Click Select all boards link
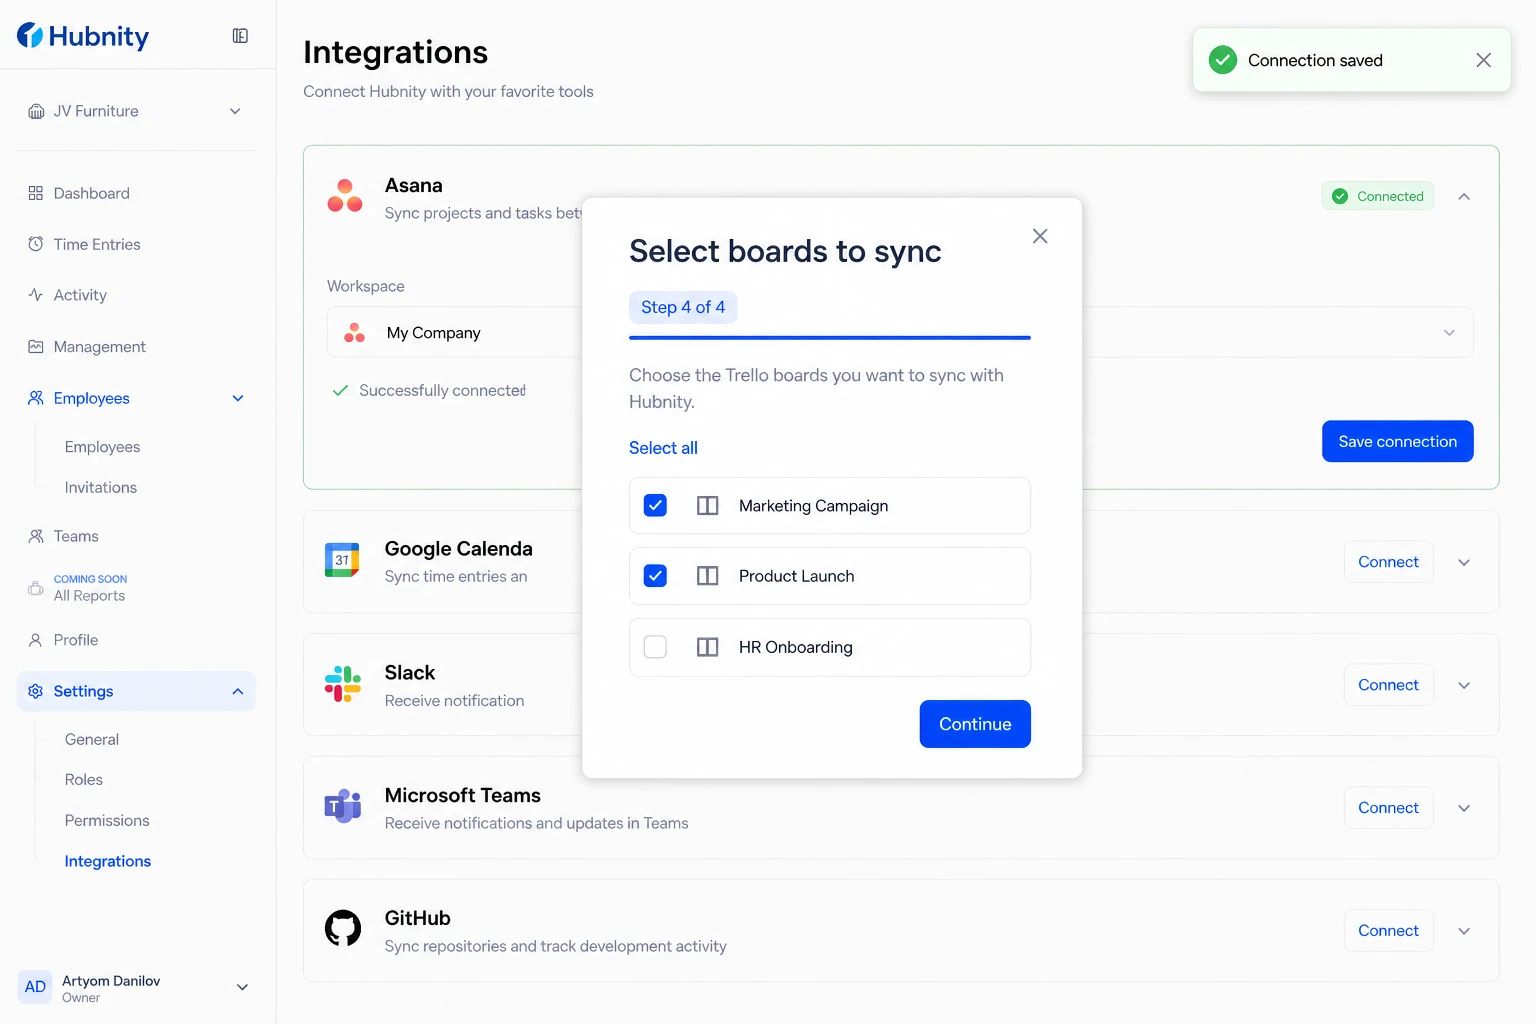The image size is (1536, 1024). 663,448
